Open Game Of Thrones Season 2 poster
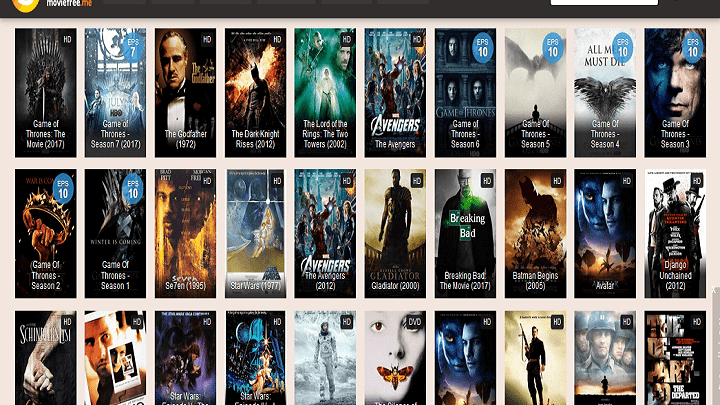 tap(45, 234)
